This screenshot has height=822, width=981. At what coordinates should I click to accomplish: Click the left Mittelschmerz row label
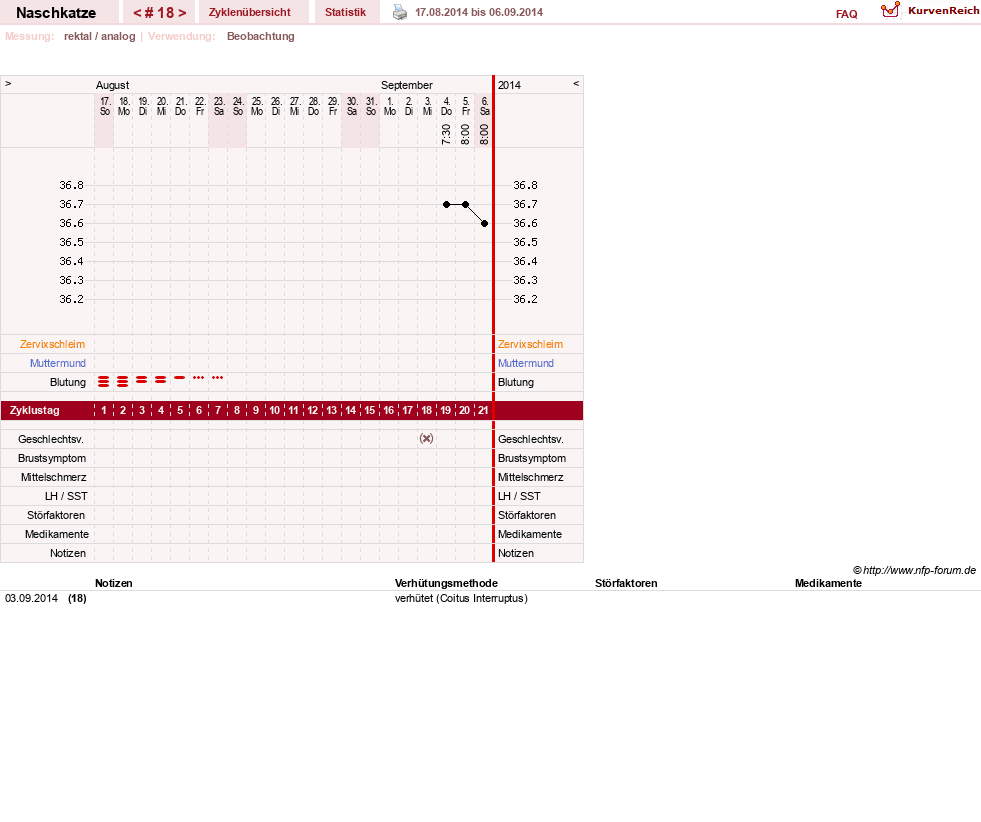pyautogui.click(x=54, y=477)
